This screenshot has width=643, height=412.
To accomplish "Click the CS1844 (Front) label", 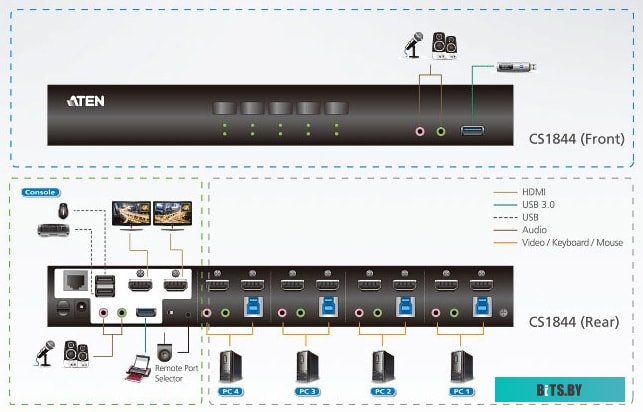I will click(577, 139).
